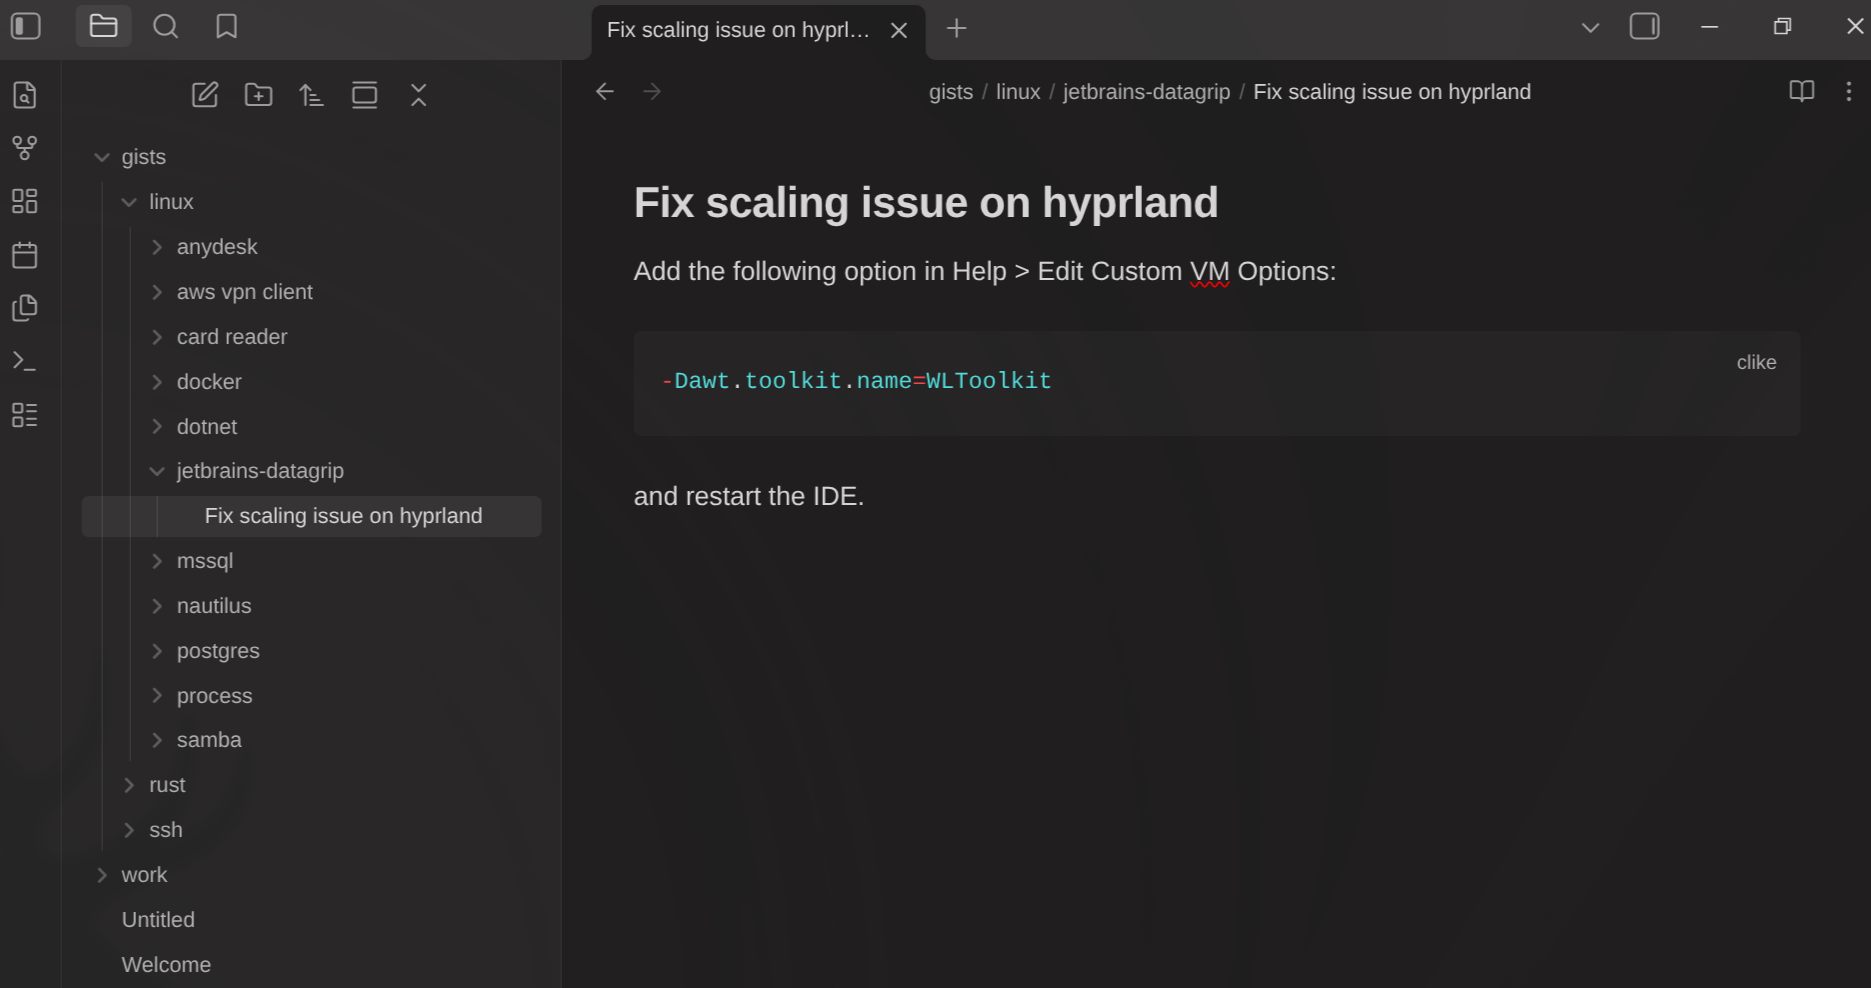1871x988 pixels.
Task: Open more options three-dot menu
Action: click(x=1848, y=92)
